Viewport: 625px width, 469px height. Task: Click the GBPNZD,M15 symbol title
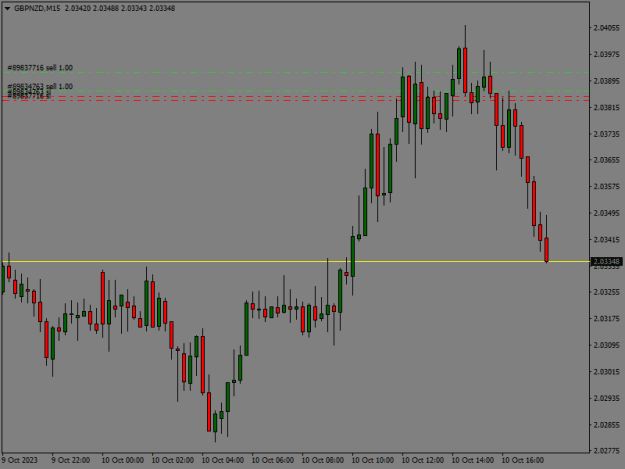tap(37, 8)
